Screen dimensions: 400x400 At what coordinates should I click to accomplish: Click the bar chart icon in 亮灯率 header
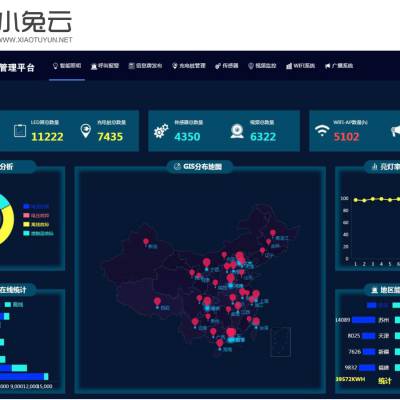[375, 166]
